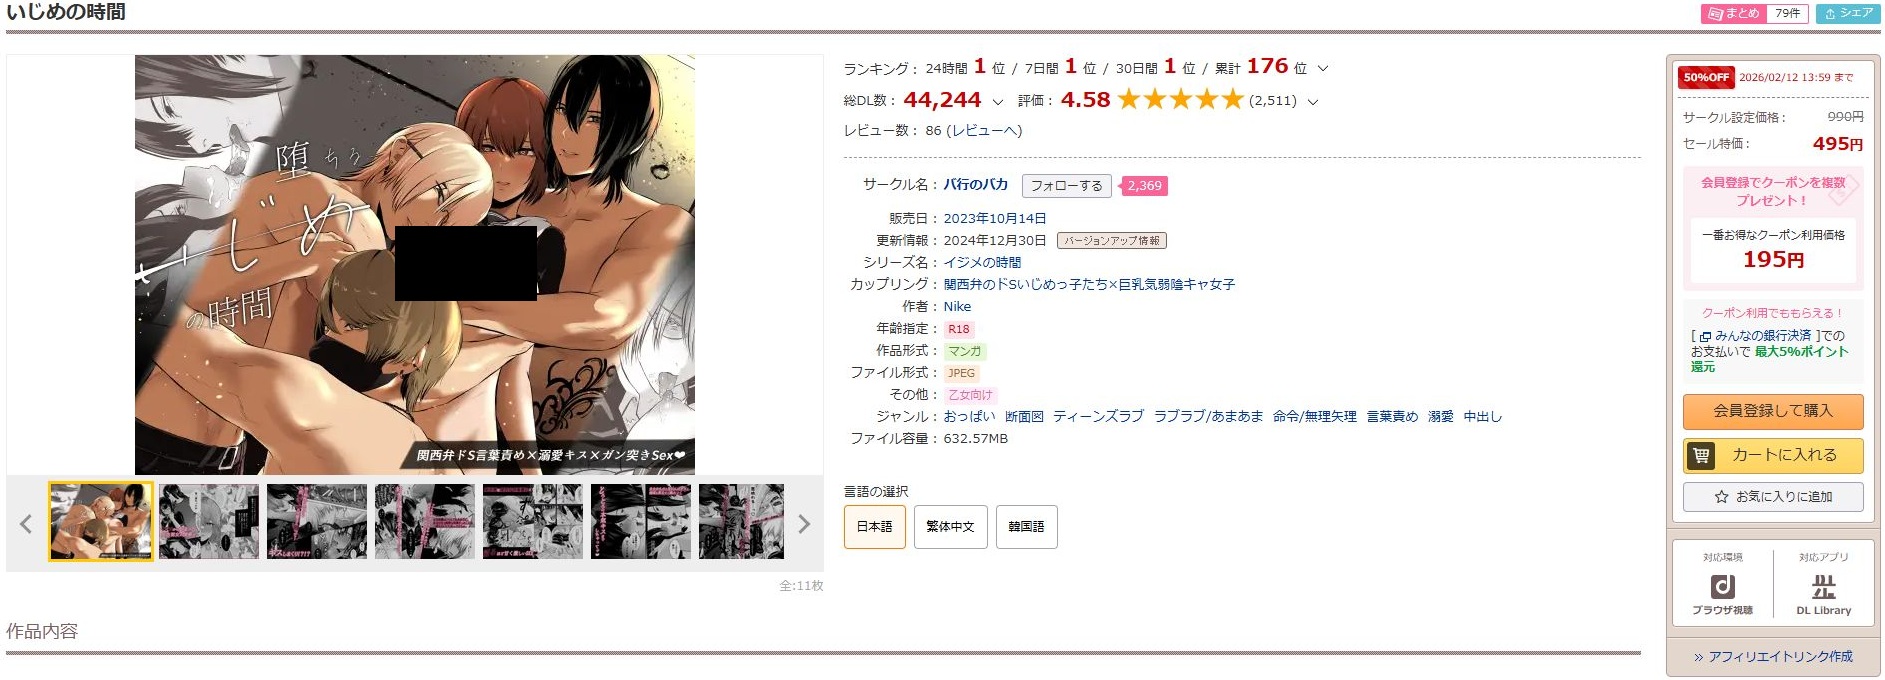Click the five-star rating display
The width and height of the screenshot is (1885, 680).
[1180, 100]
